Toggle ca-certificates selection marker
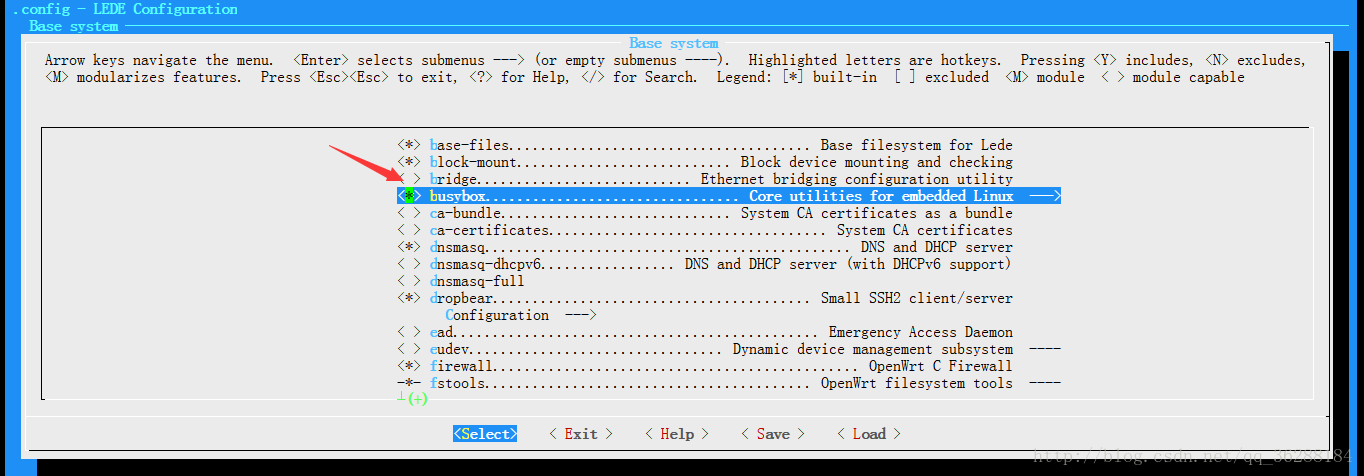This screenshot has width=1364, height=476. pos(409,230)
